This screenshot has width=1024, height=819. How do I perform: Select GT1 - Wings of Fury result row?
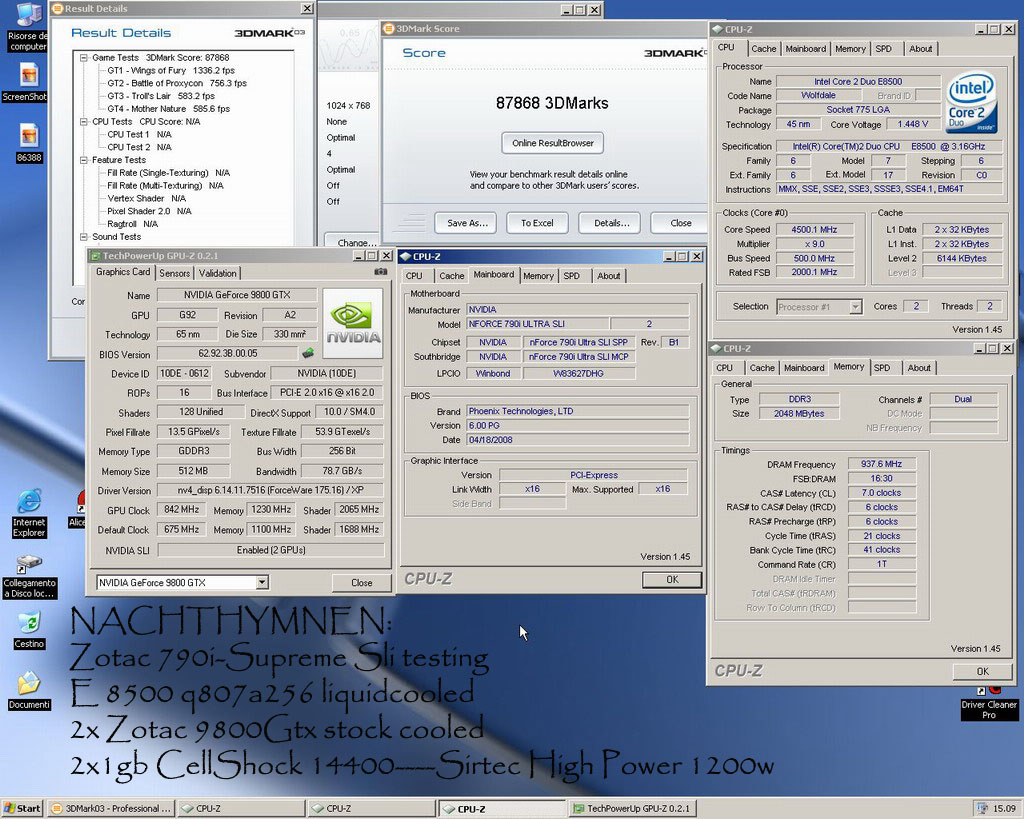171,71
